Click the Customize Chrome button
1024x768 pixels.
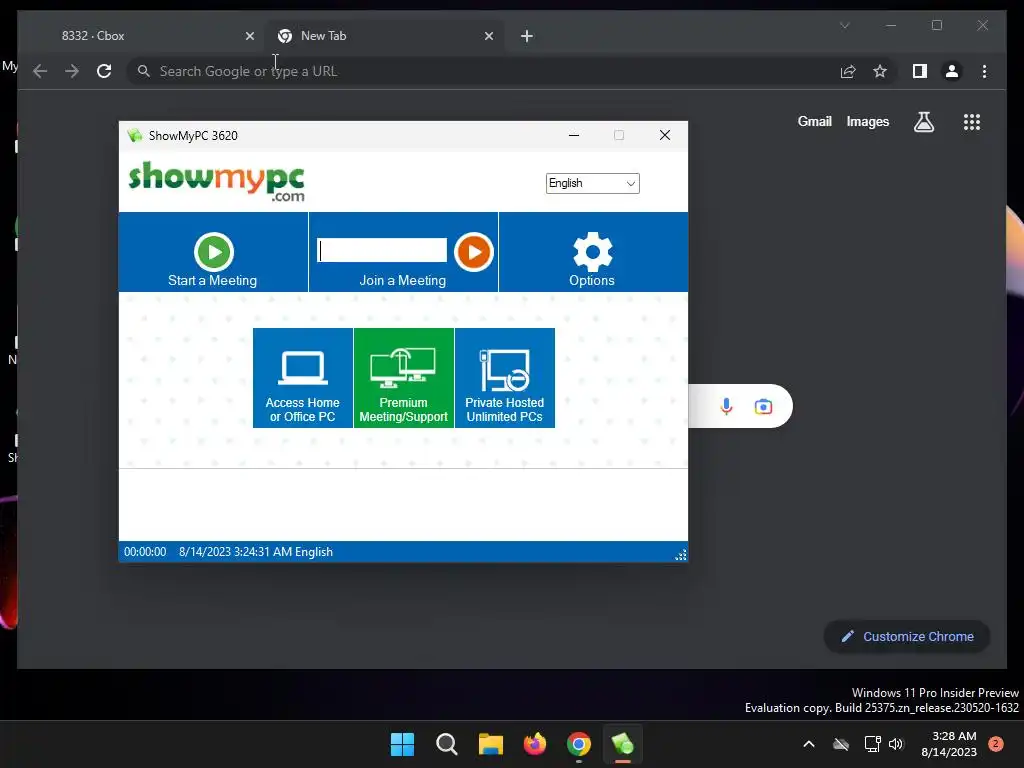907,637
